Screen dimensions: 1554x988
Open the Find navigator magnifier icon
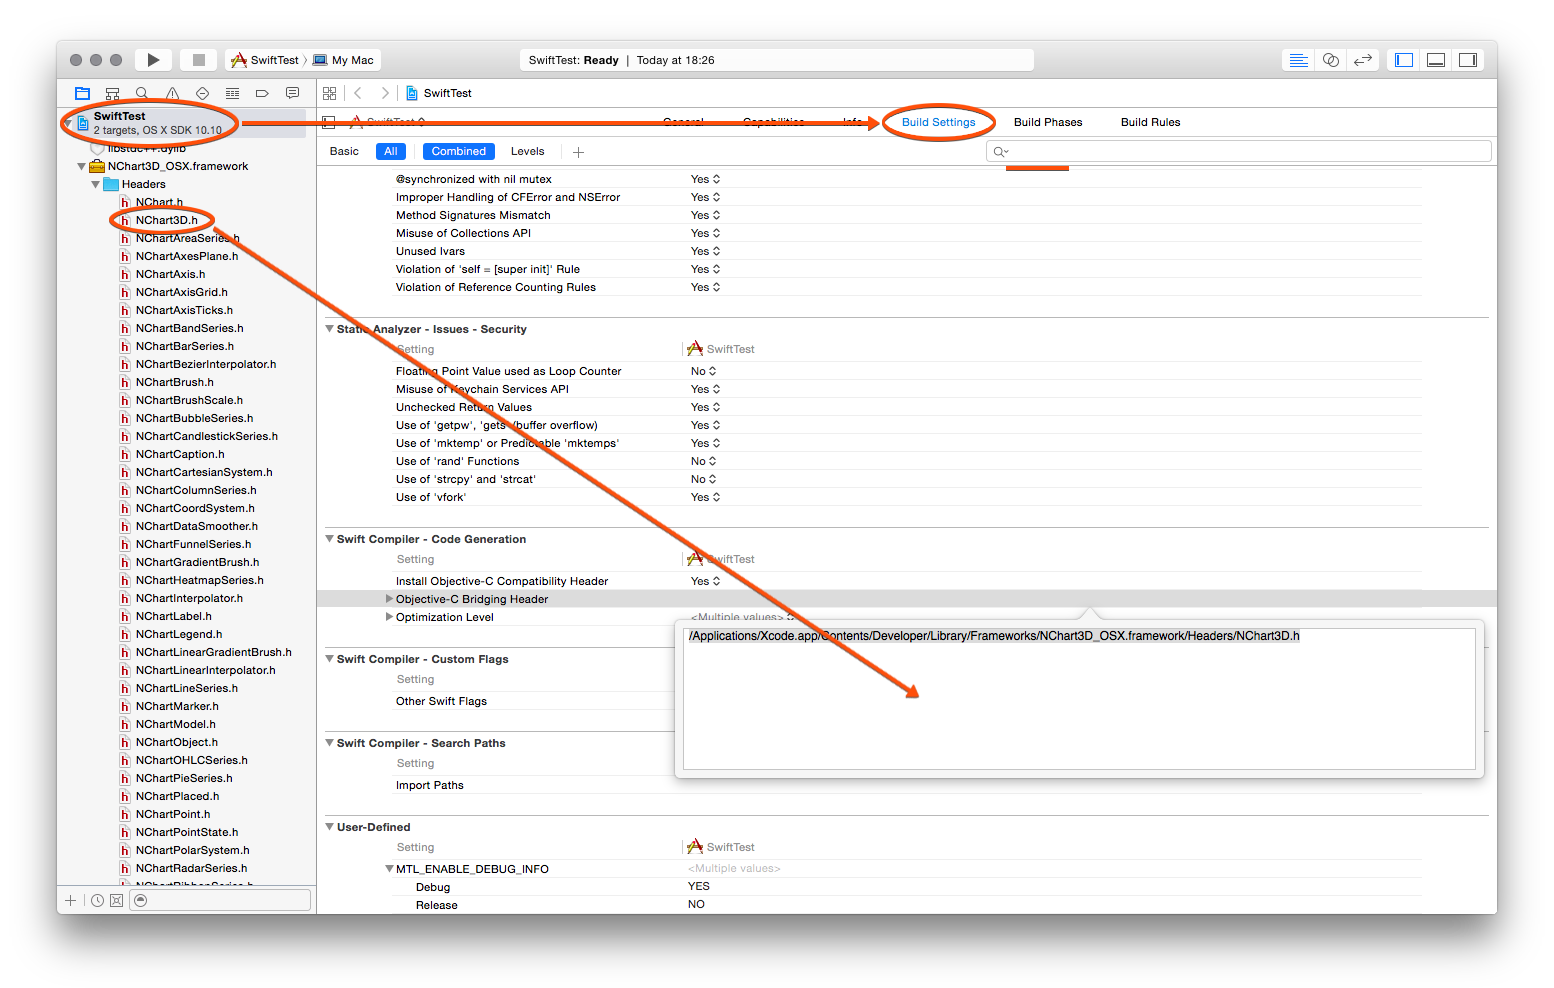pyautogui.click(x=142, y=93)
